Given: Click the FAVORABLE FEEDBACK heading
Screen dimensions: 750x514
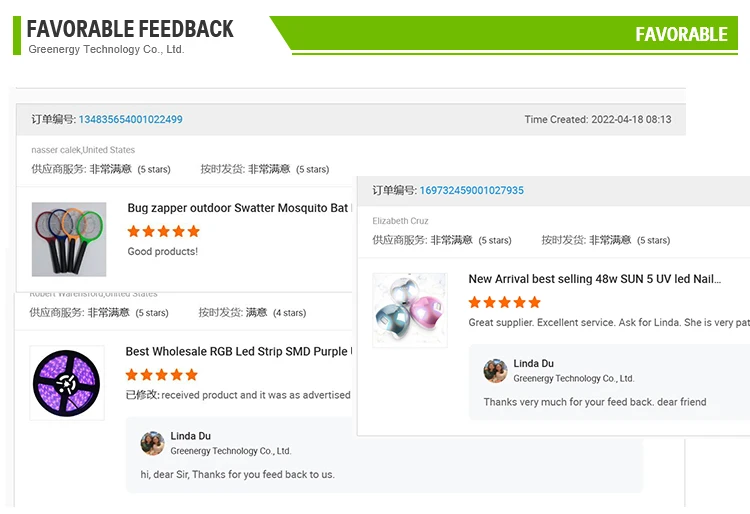Looking at the screenshot, I should click(130, 28).
